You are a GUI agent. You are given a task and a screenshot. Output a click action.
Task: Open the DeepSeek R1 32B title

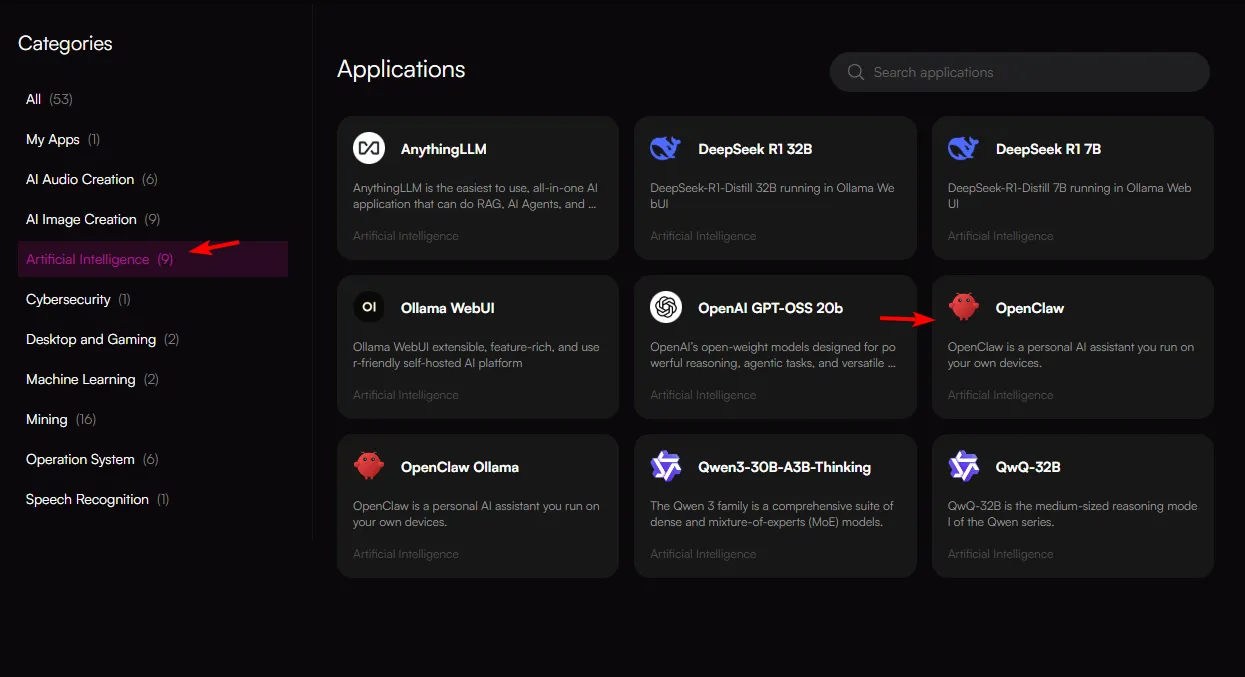755,149
